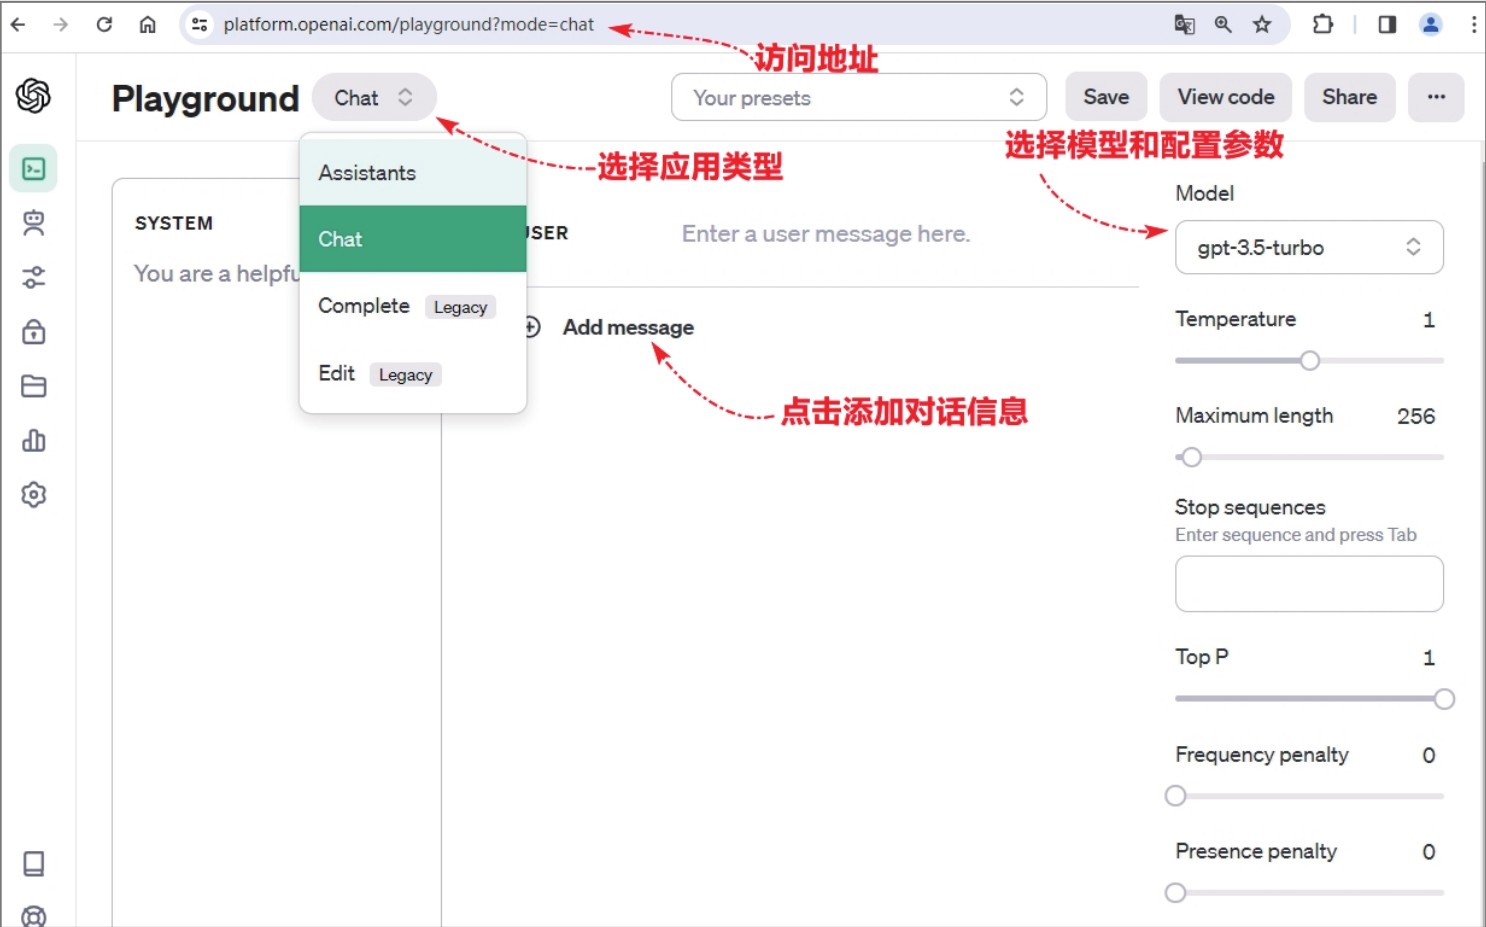
Task: Open the API keys lock icon in sidebar
Action: coord(34,331)
